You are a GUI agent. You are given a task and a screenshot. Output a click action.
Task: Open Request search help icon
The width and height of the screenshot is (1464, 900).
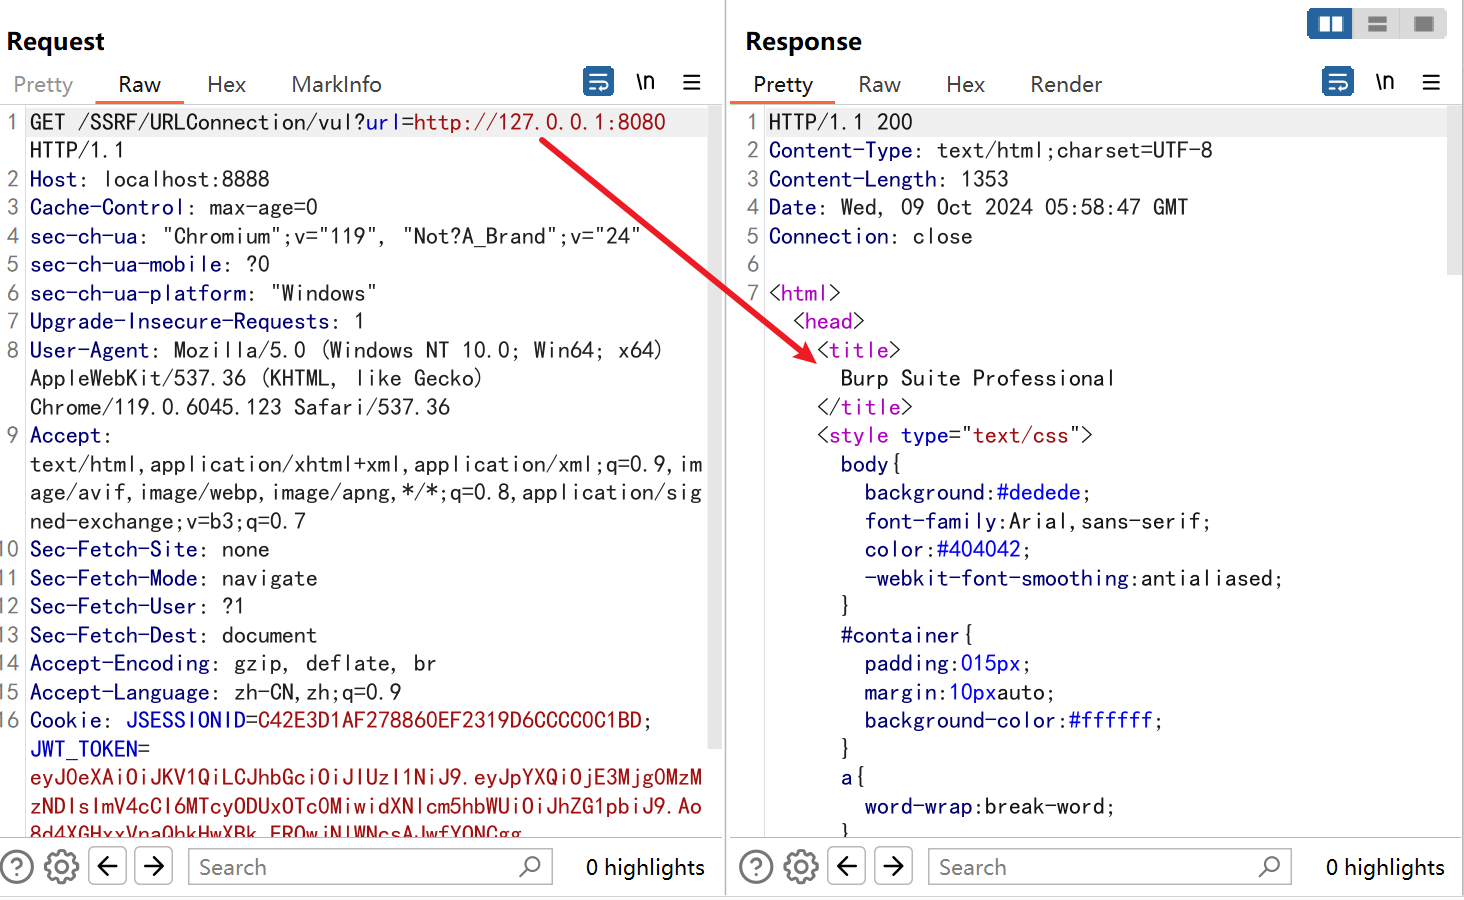coord(17,866)
